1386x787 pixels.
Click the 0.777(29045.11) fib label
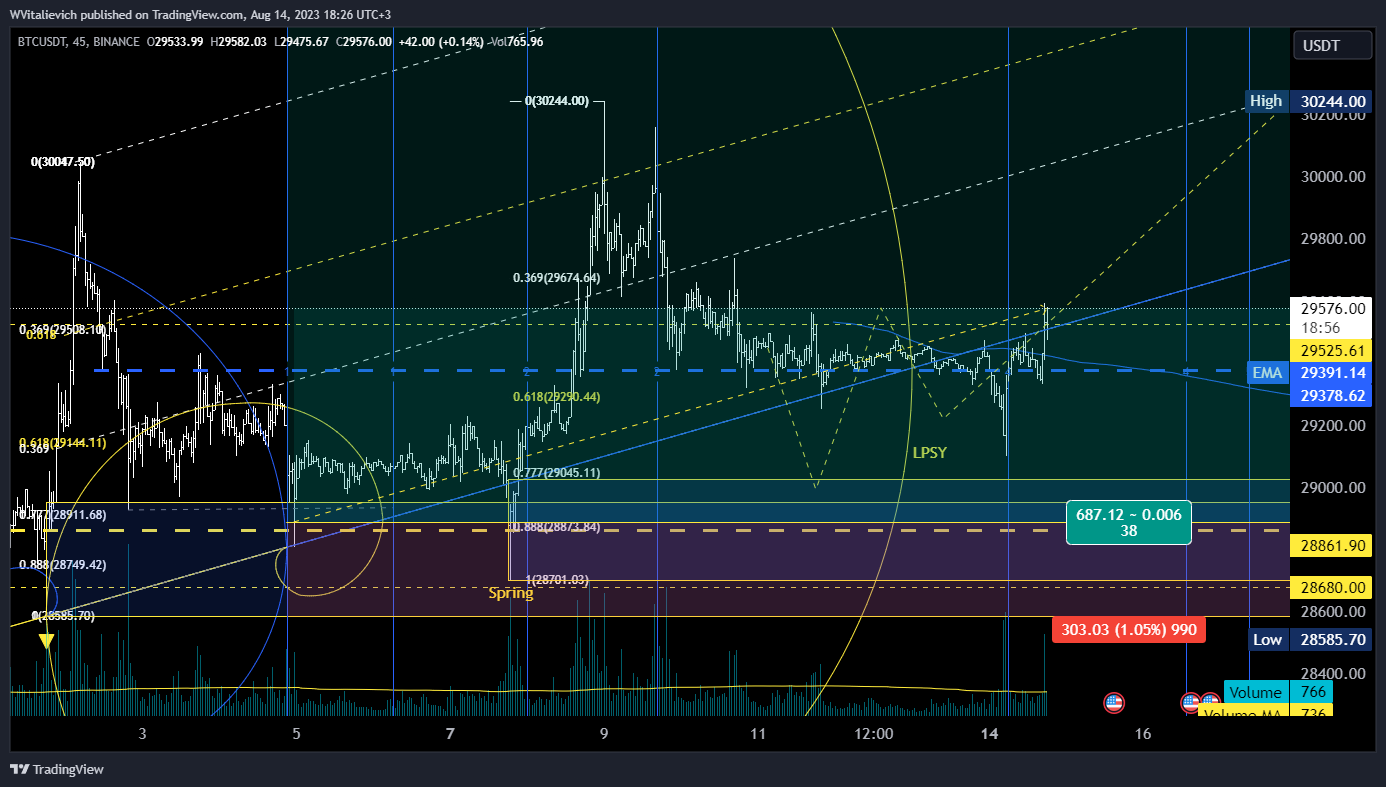click(556, 473)
